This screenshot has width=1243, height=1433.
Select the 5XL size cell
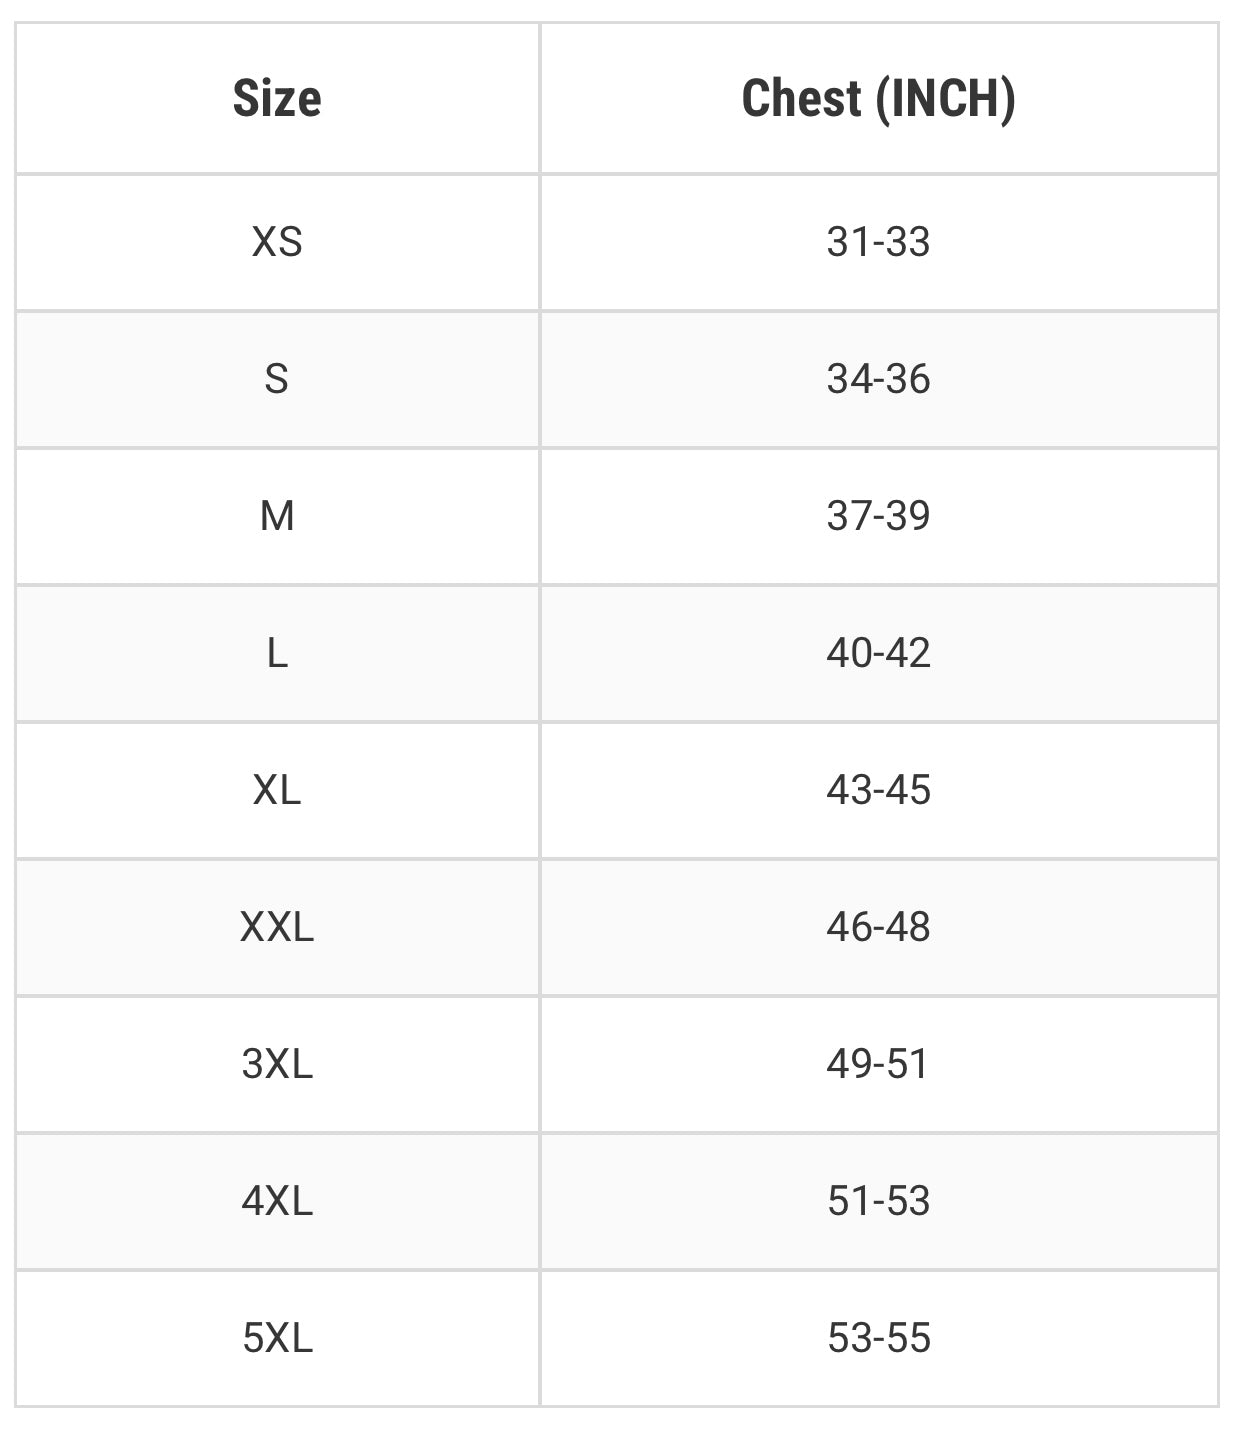pyautogui.click(x=277, y=1338)
